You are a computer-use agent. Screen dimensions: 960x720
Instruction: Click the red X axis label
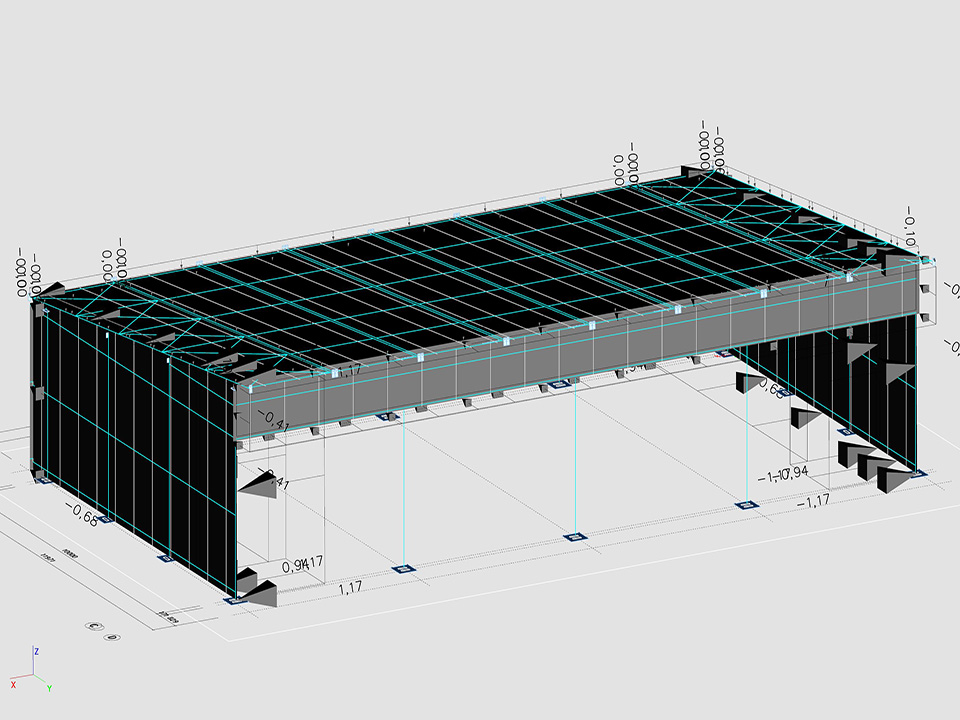point(13,684)
